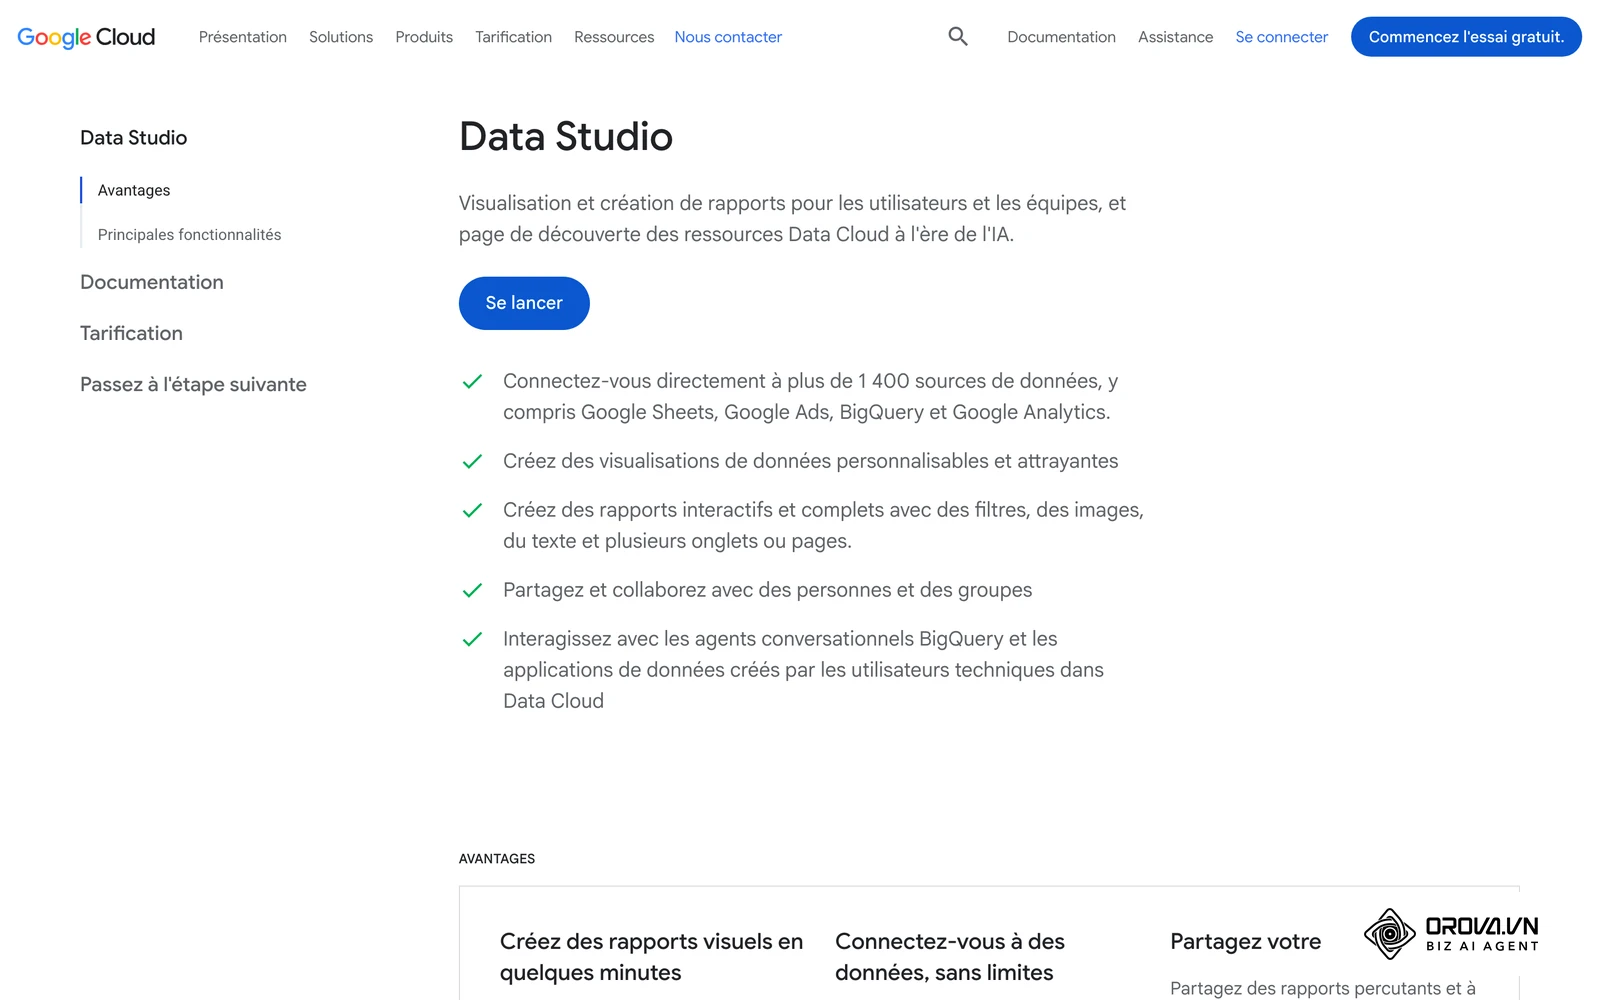This screenshot has height=1000, width=1600.
Task: Open the search magnifier icon
Action: pyautogui.click(x=958, y=37)
